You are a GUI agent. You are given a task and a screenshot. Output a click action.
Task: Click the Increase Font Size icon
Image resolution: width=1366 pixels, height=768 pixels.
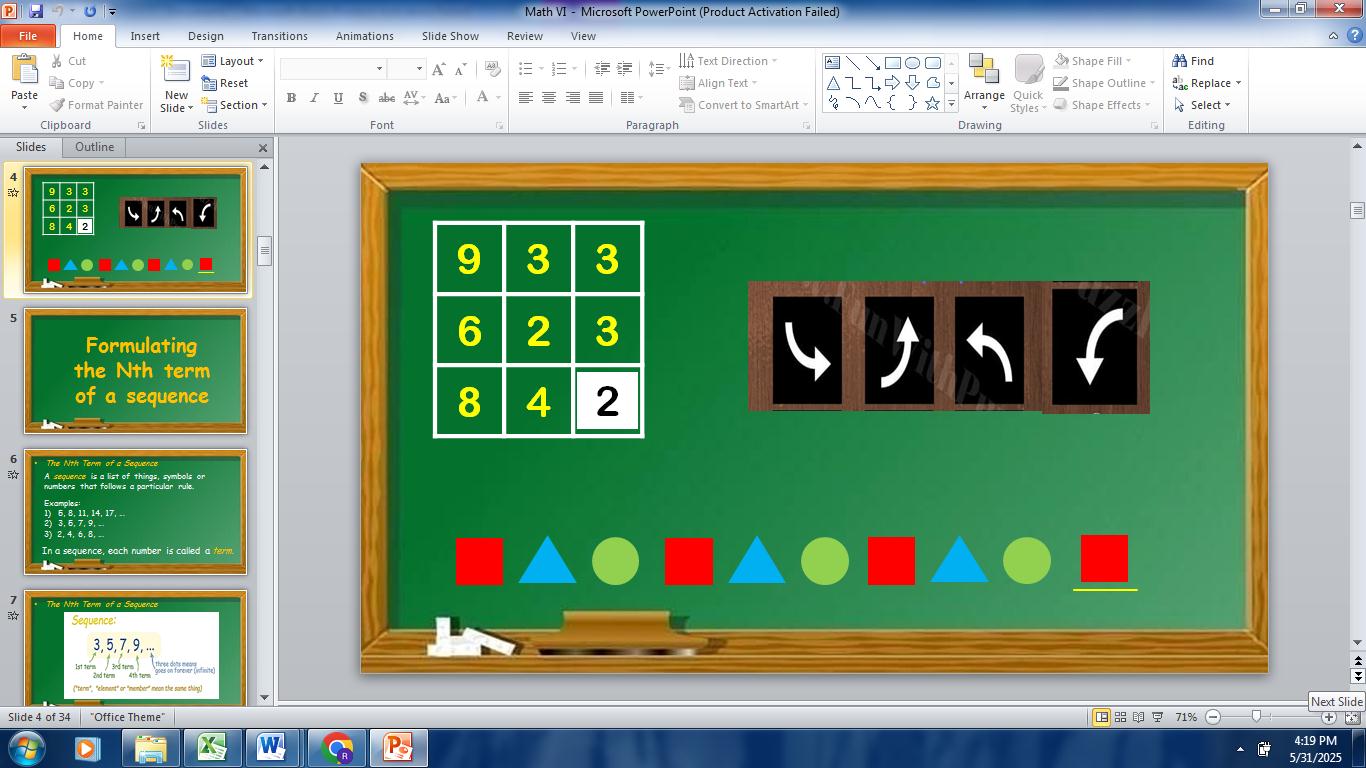439,69
